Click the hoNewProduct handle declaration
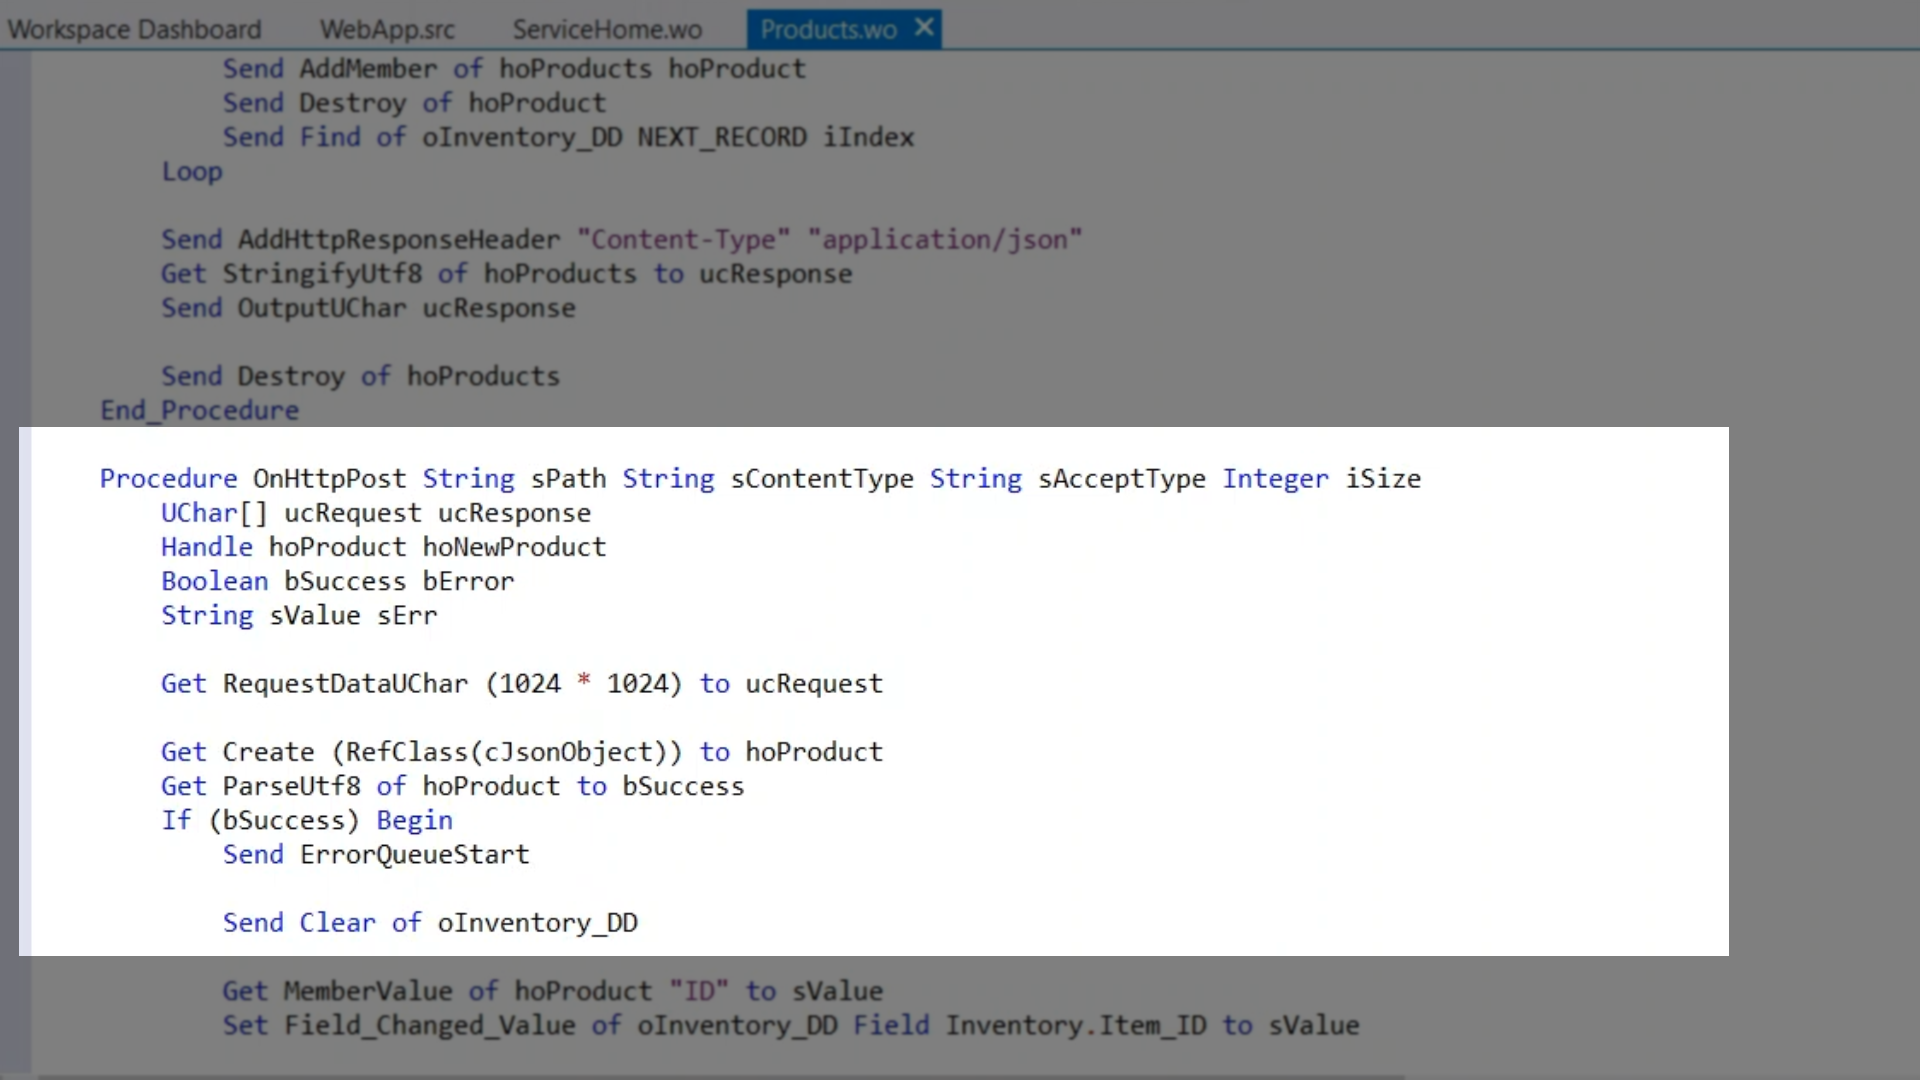 tap(514, 547)
